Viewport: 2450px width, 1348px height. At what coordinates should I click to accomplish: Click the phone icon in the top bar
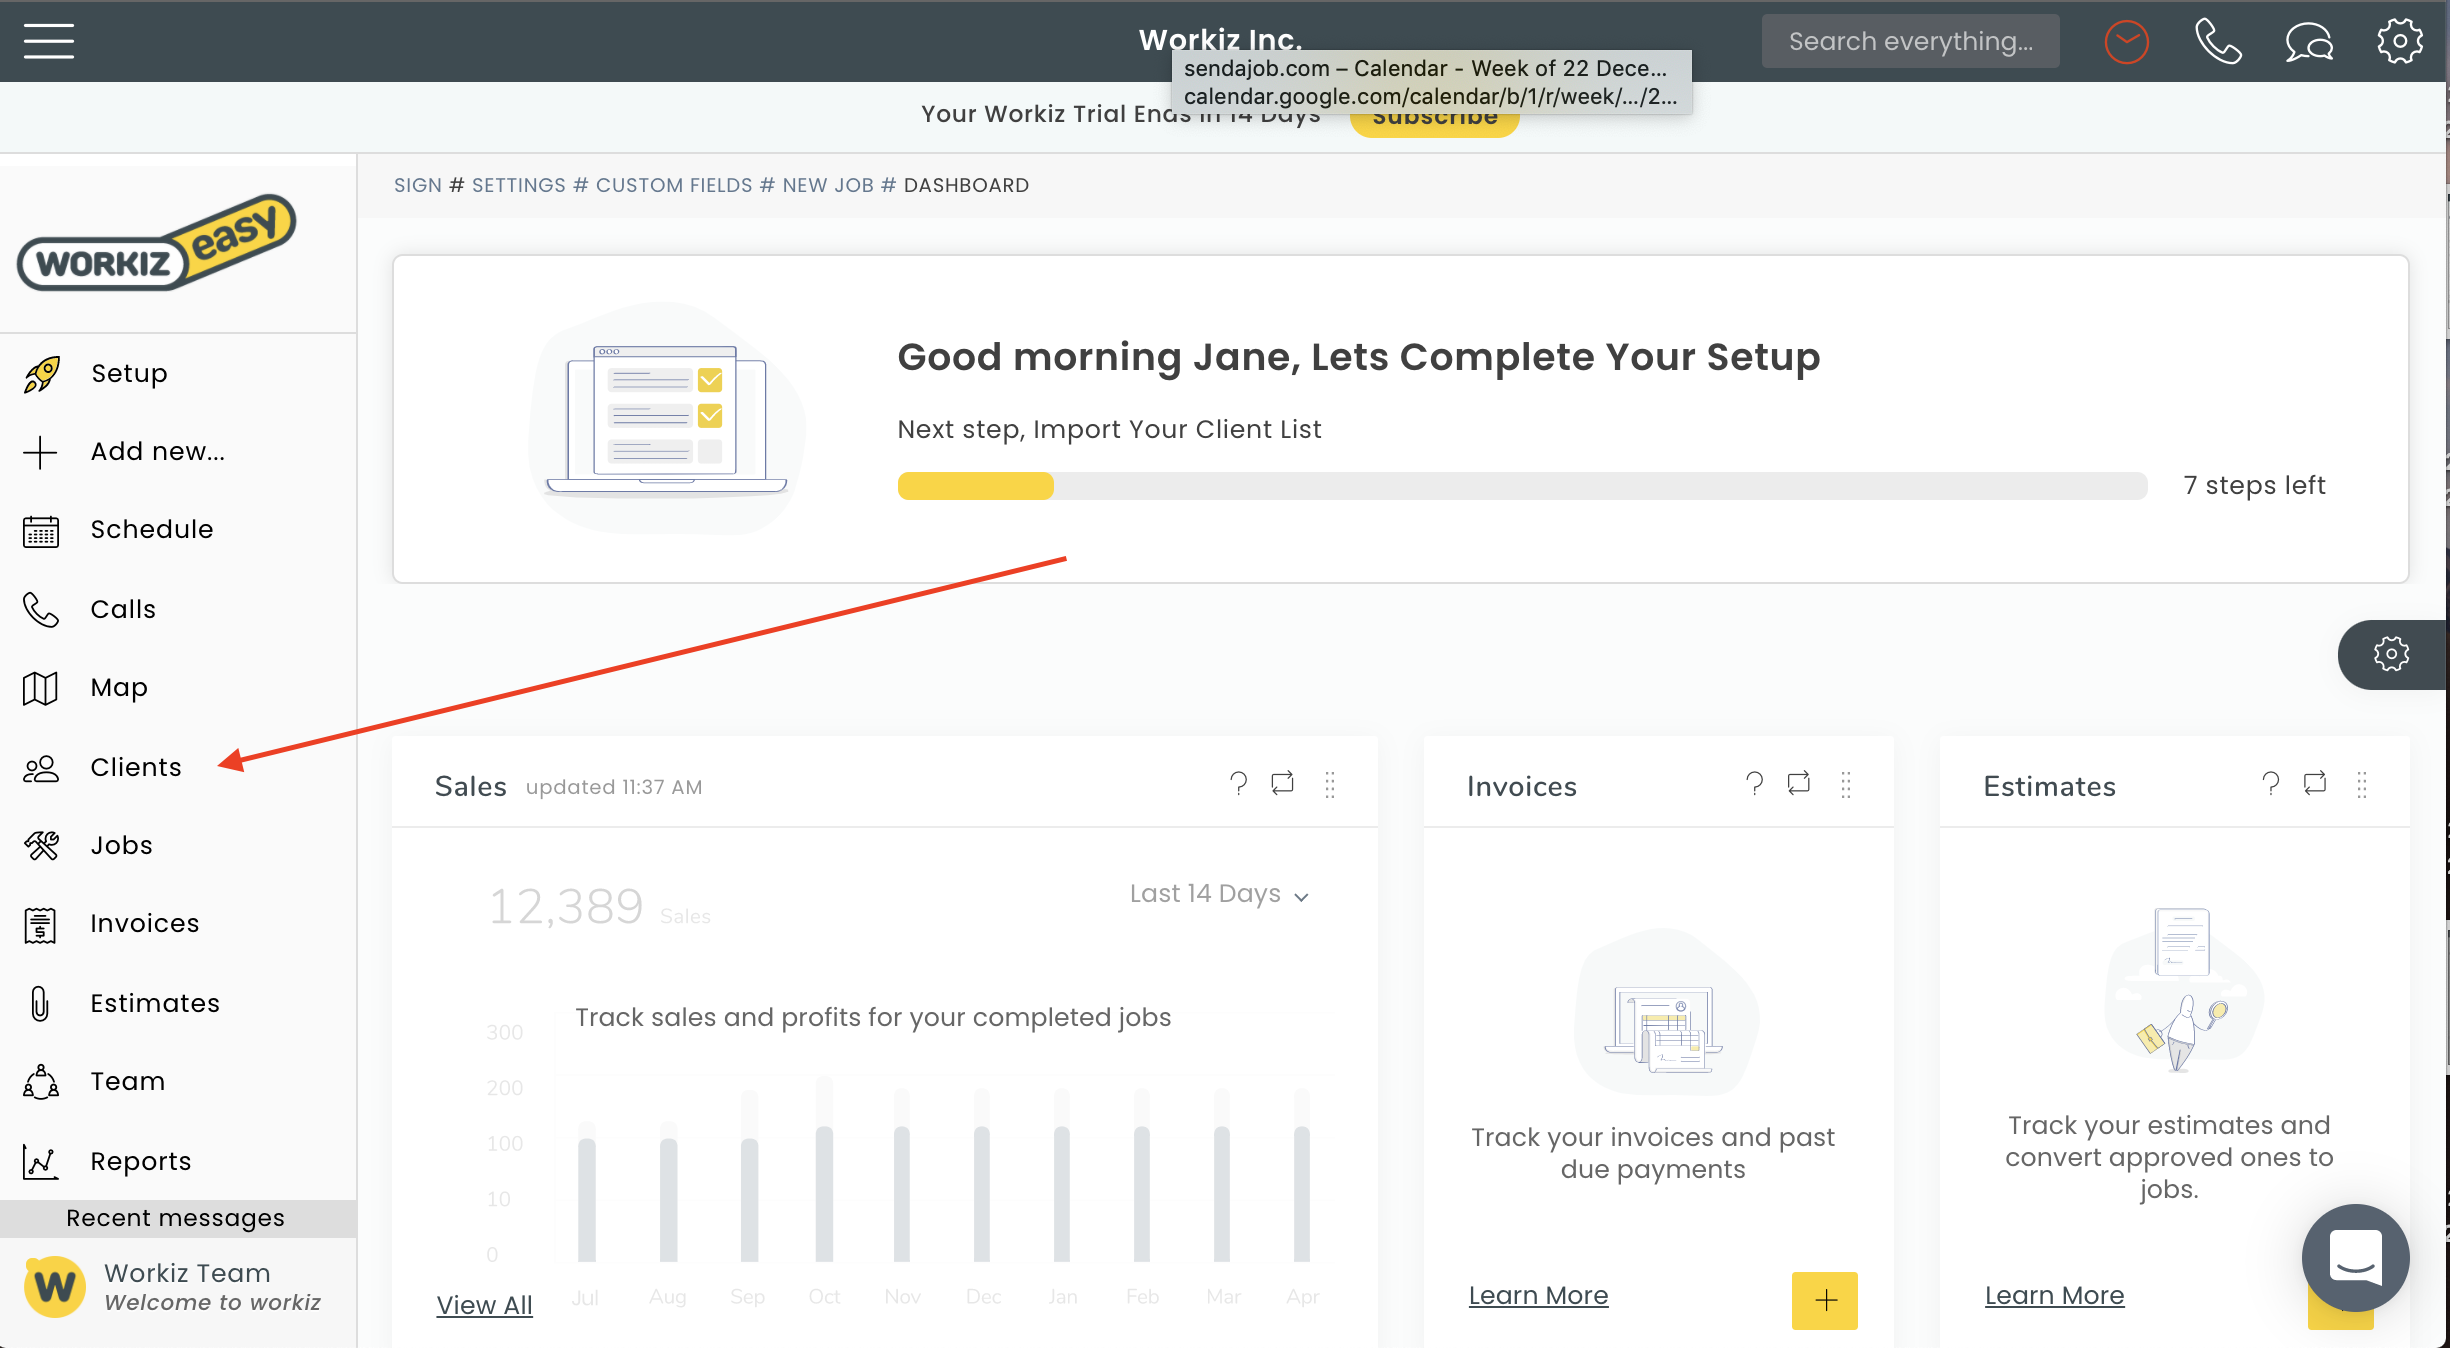(x=2217, y=42)
